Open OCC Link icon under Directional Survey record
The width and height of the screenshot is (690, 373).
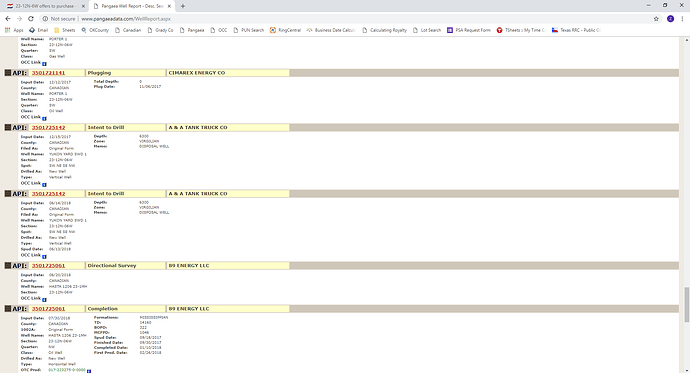coord(44,300)
